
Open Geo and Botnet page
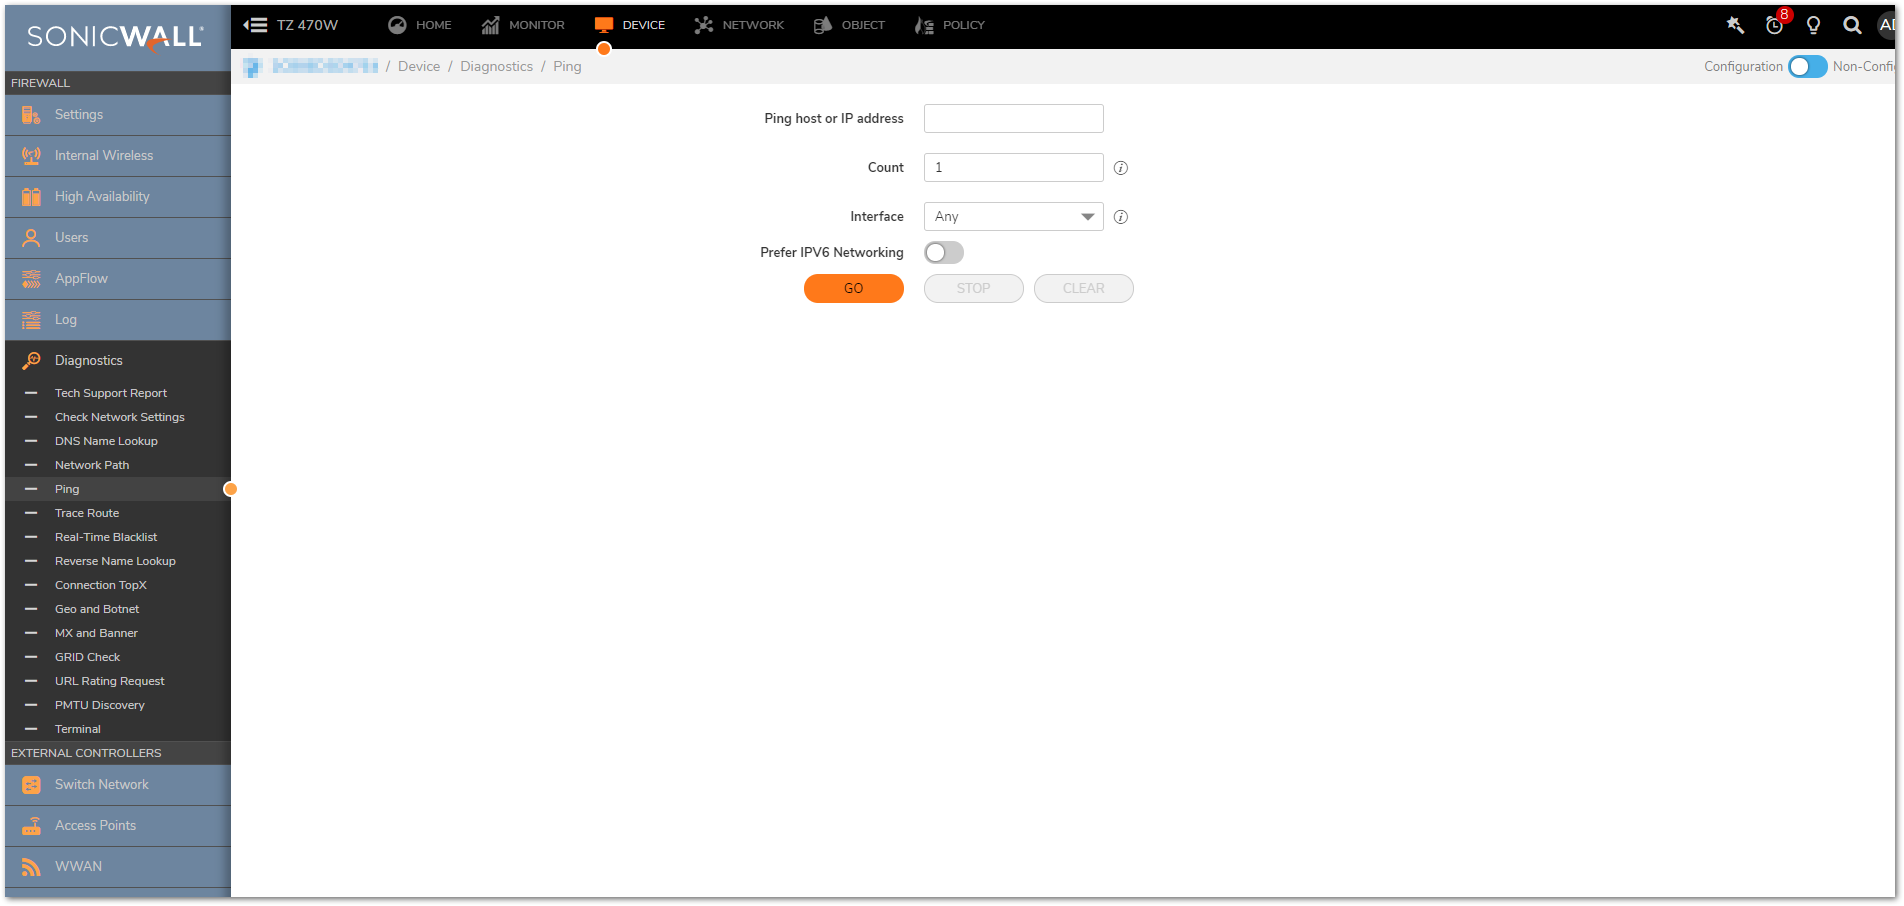tap(97, 609)
